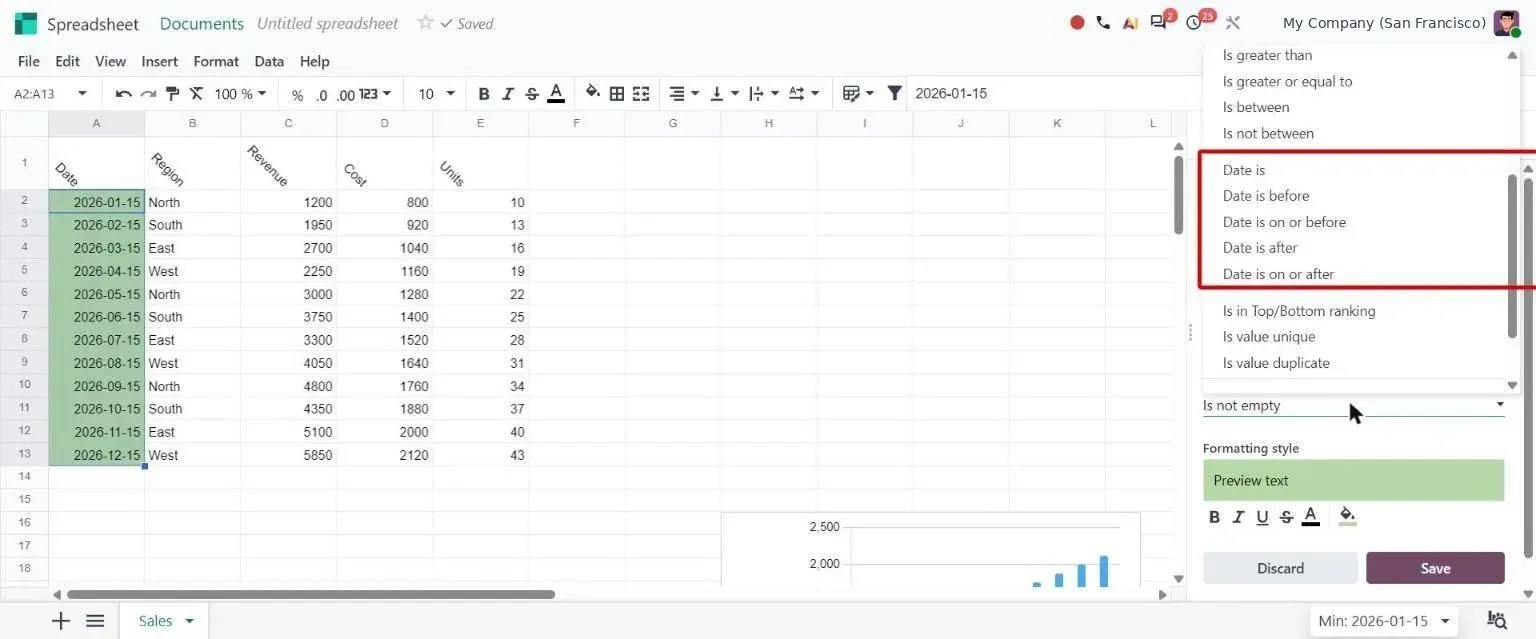Decrease decimal places with .0 icon
Image resolution: width=1536 pixels, height=639 pixels.
click(x=321, y=95)
